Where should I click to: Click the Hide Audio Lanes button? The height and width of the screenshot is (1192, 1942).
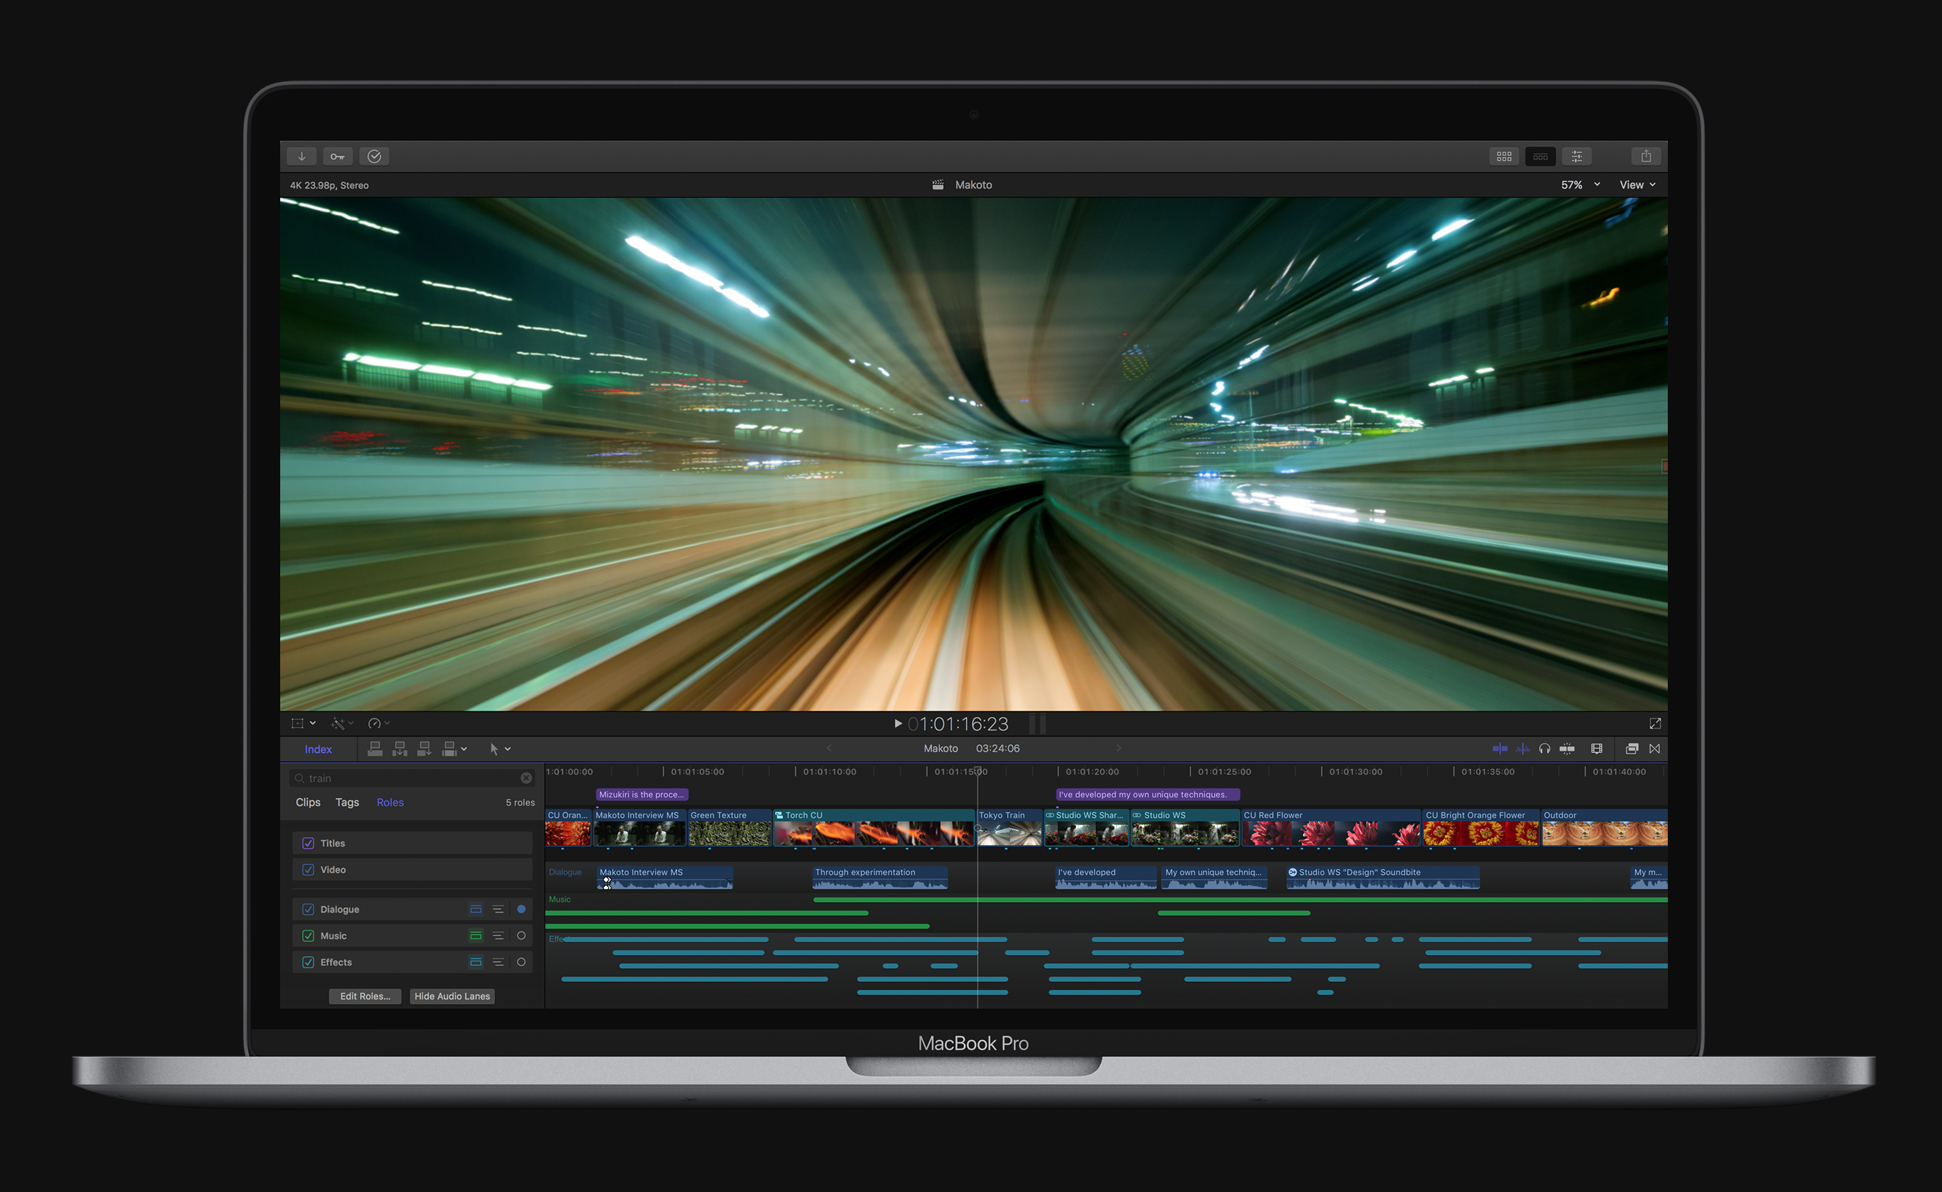point(452,996)
